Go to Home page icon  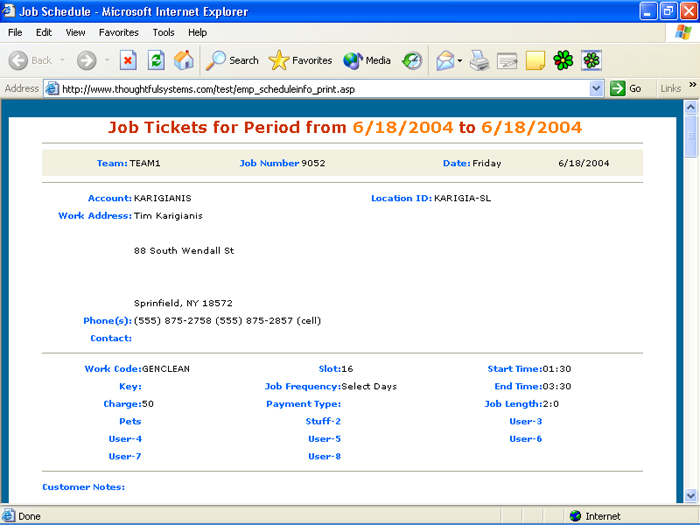pyautogui.click(x=183, y=60)
